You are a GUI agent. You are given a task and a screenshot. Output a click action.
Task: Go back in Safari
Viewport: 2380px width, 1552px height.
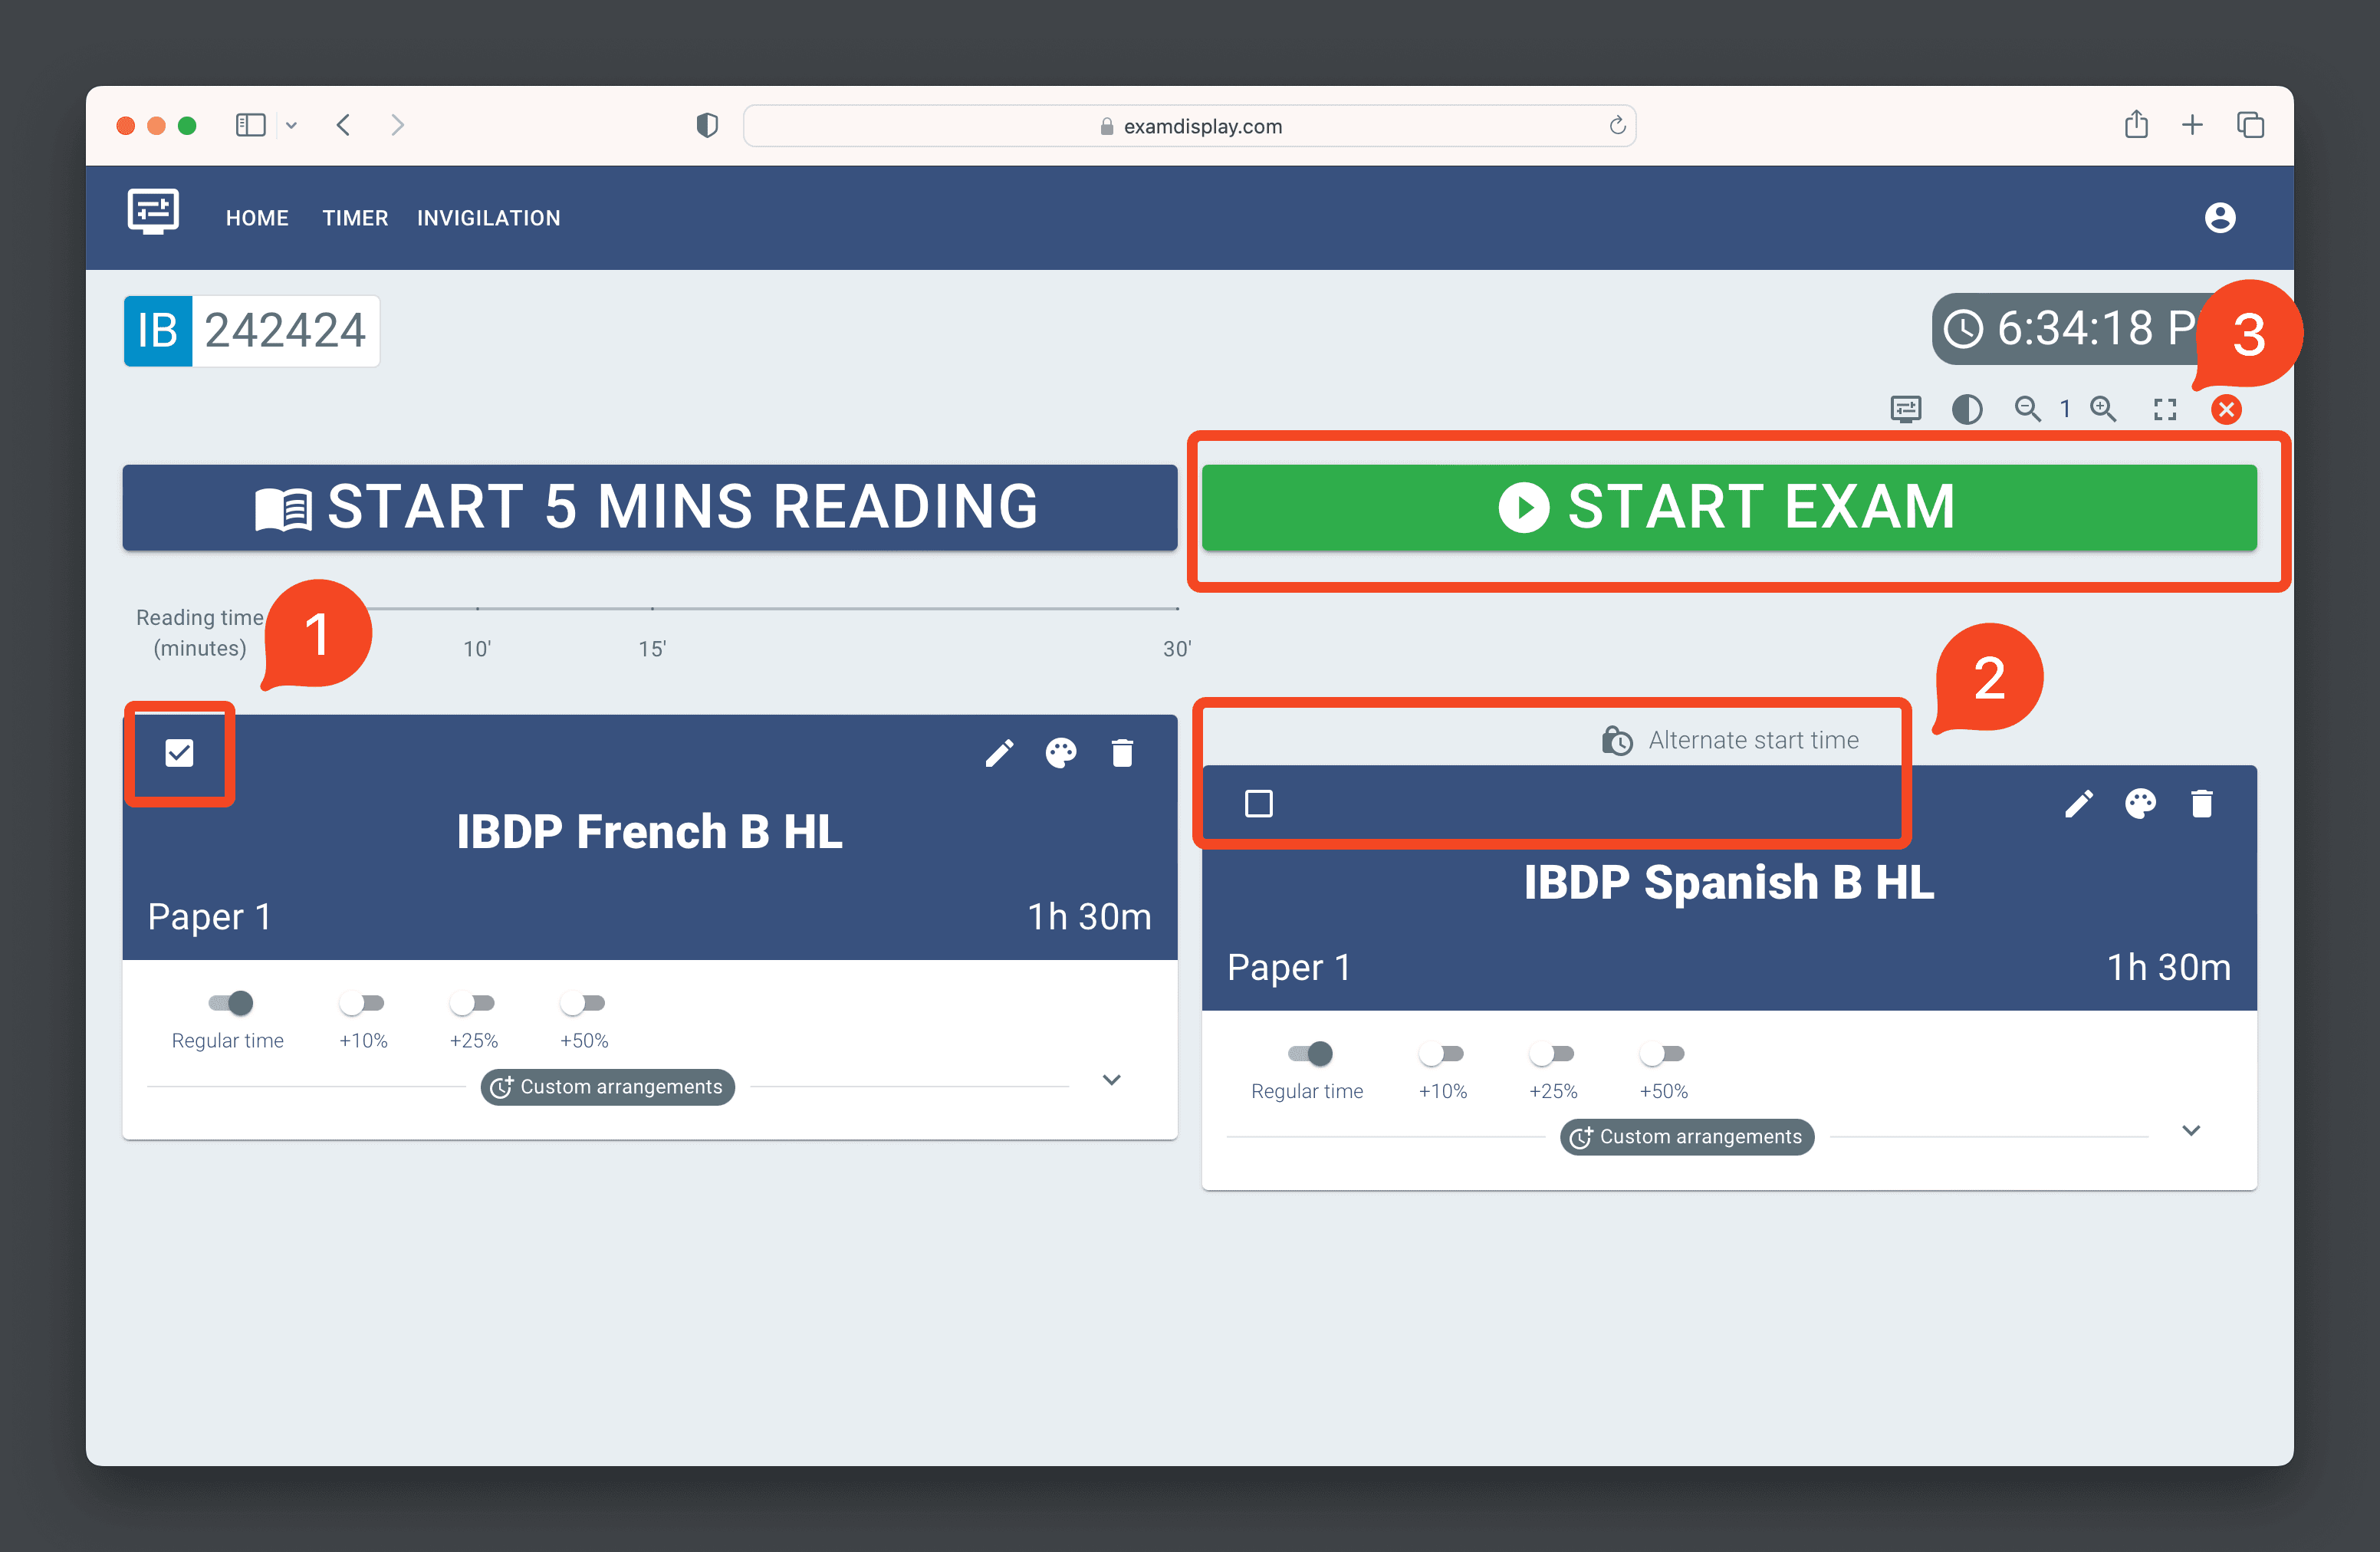coord(344,125)
